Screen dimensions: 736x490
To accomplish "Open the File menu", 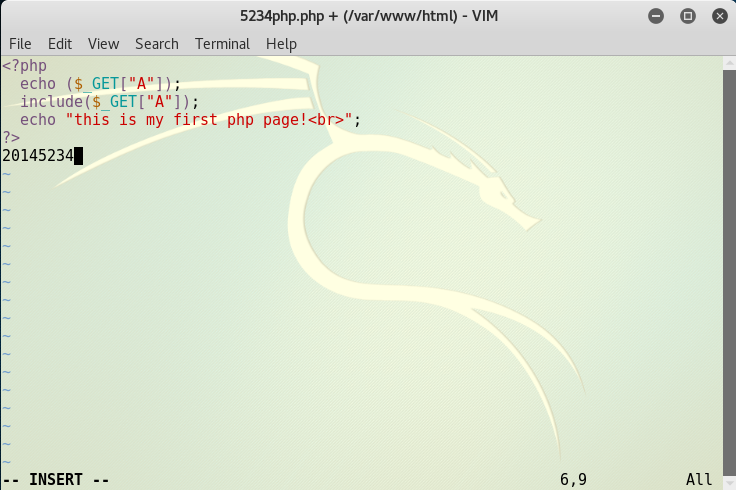I will tap(20, 44).
